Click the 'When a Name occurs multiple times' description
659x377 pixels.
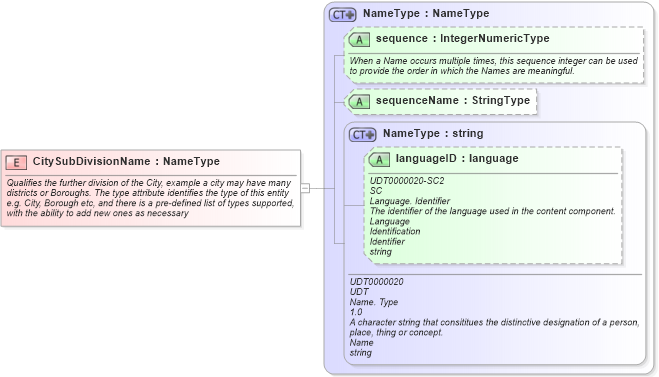pos(493,66)
